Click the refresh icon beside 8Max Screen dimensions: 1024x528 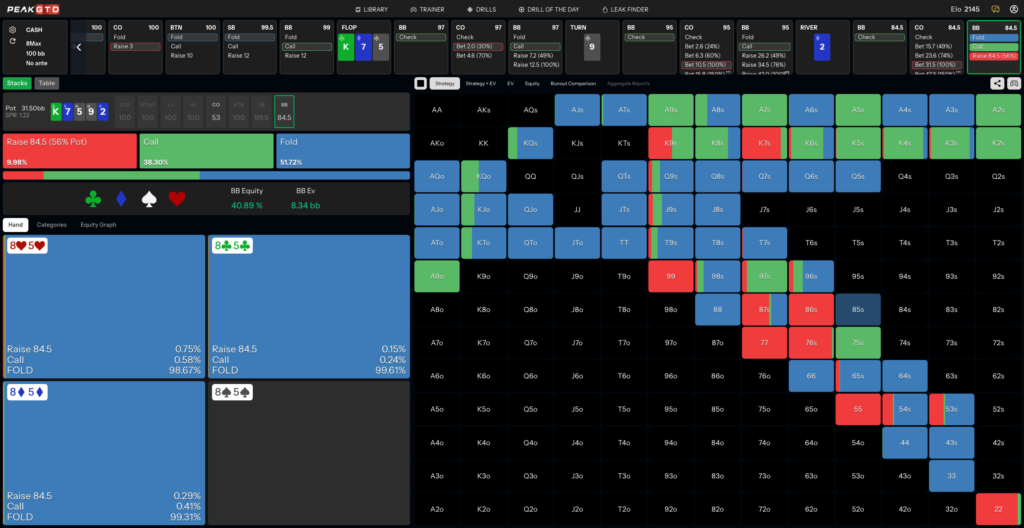[x=13, y=41]
